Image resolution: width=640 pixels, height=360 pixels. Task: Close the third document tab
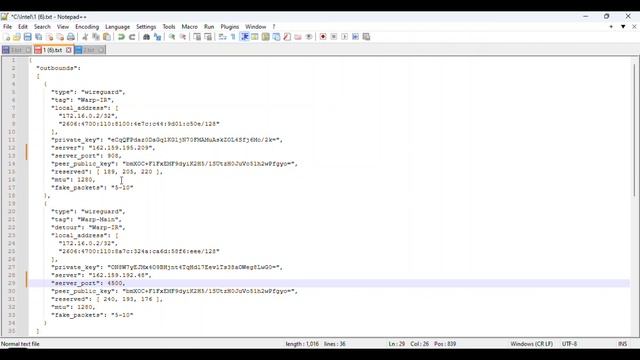(x=101, y=50)
